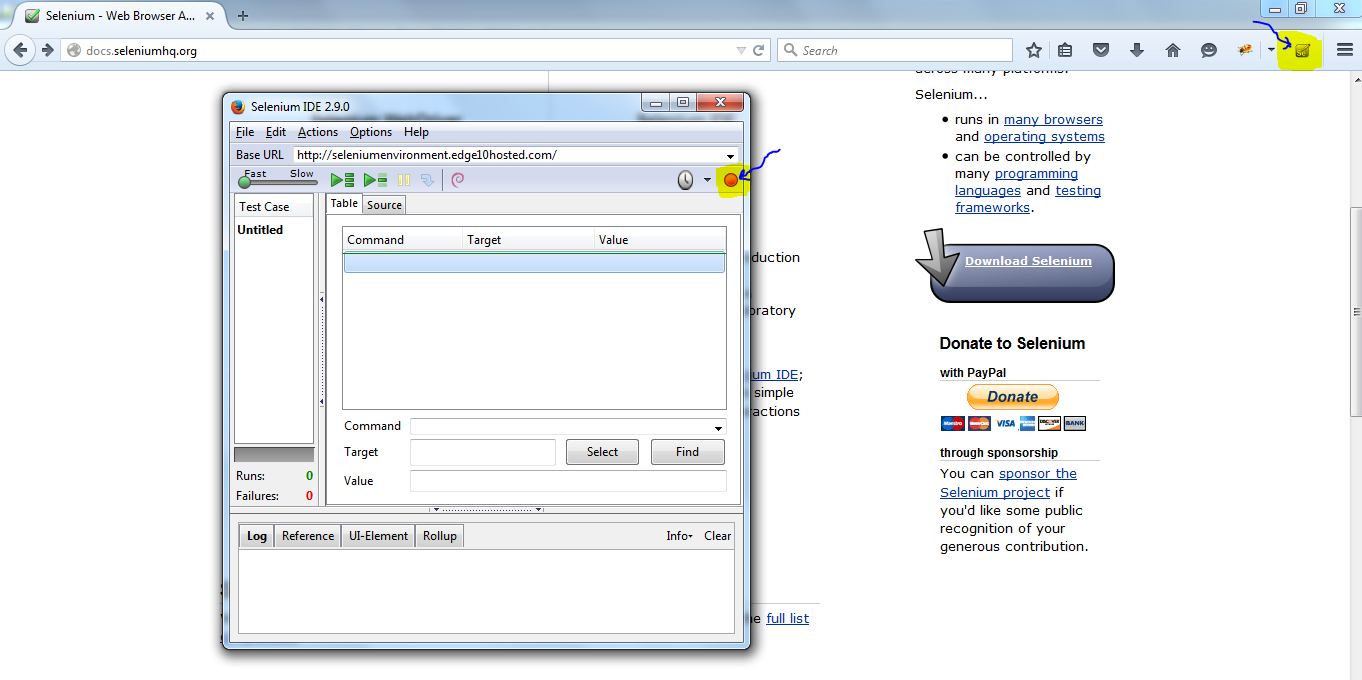This screenshot has height=680, width=1362.
Task: Open the operating systems link
Action: pos(1044,137)
